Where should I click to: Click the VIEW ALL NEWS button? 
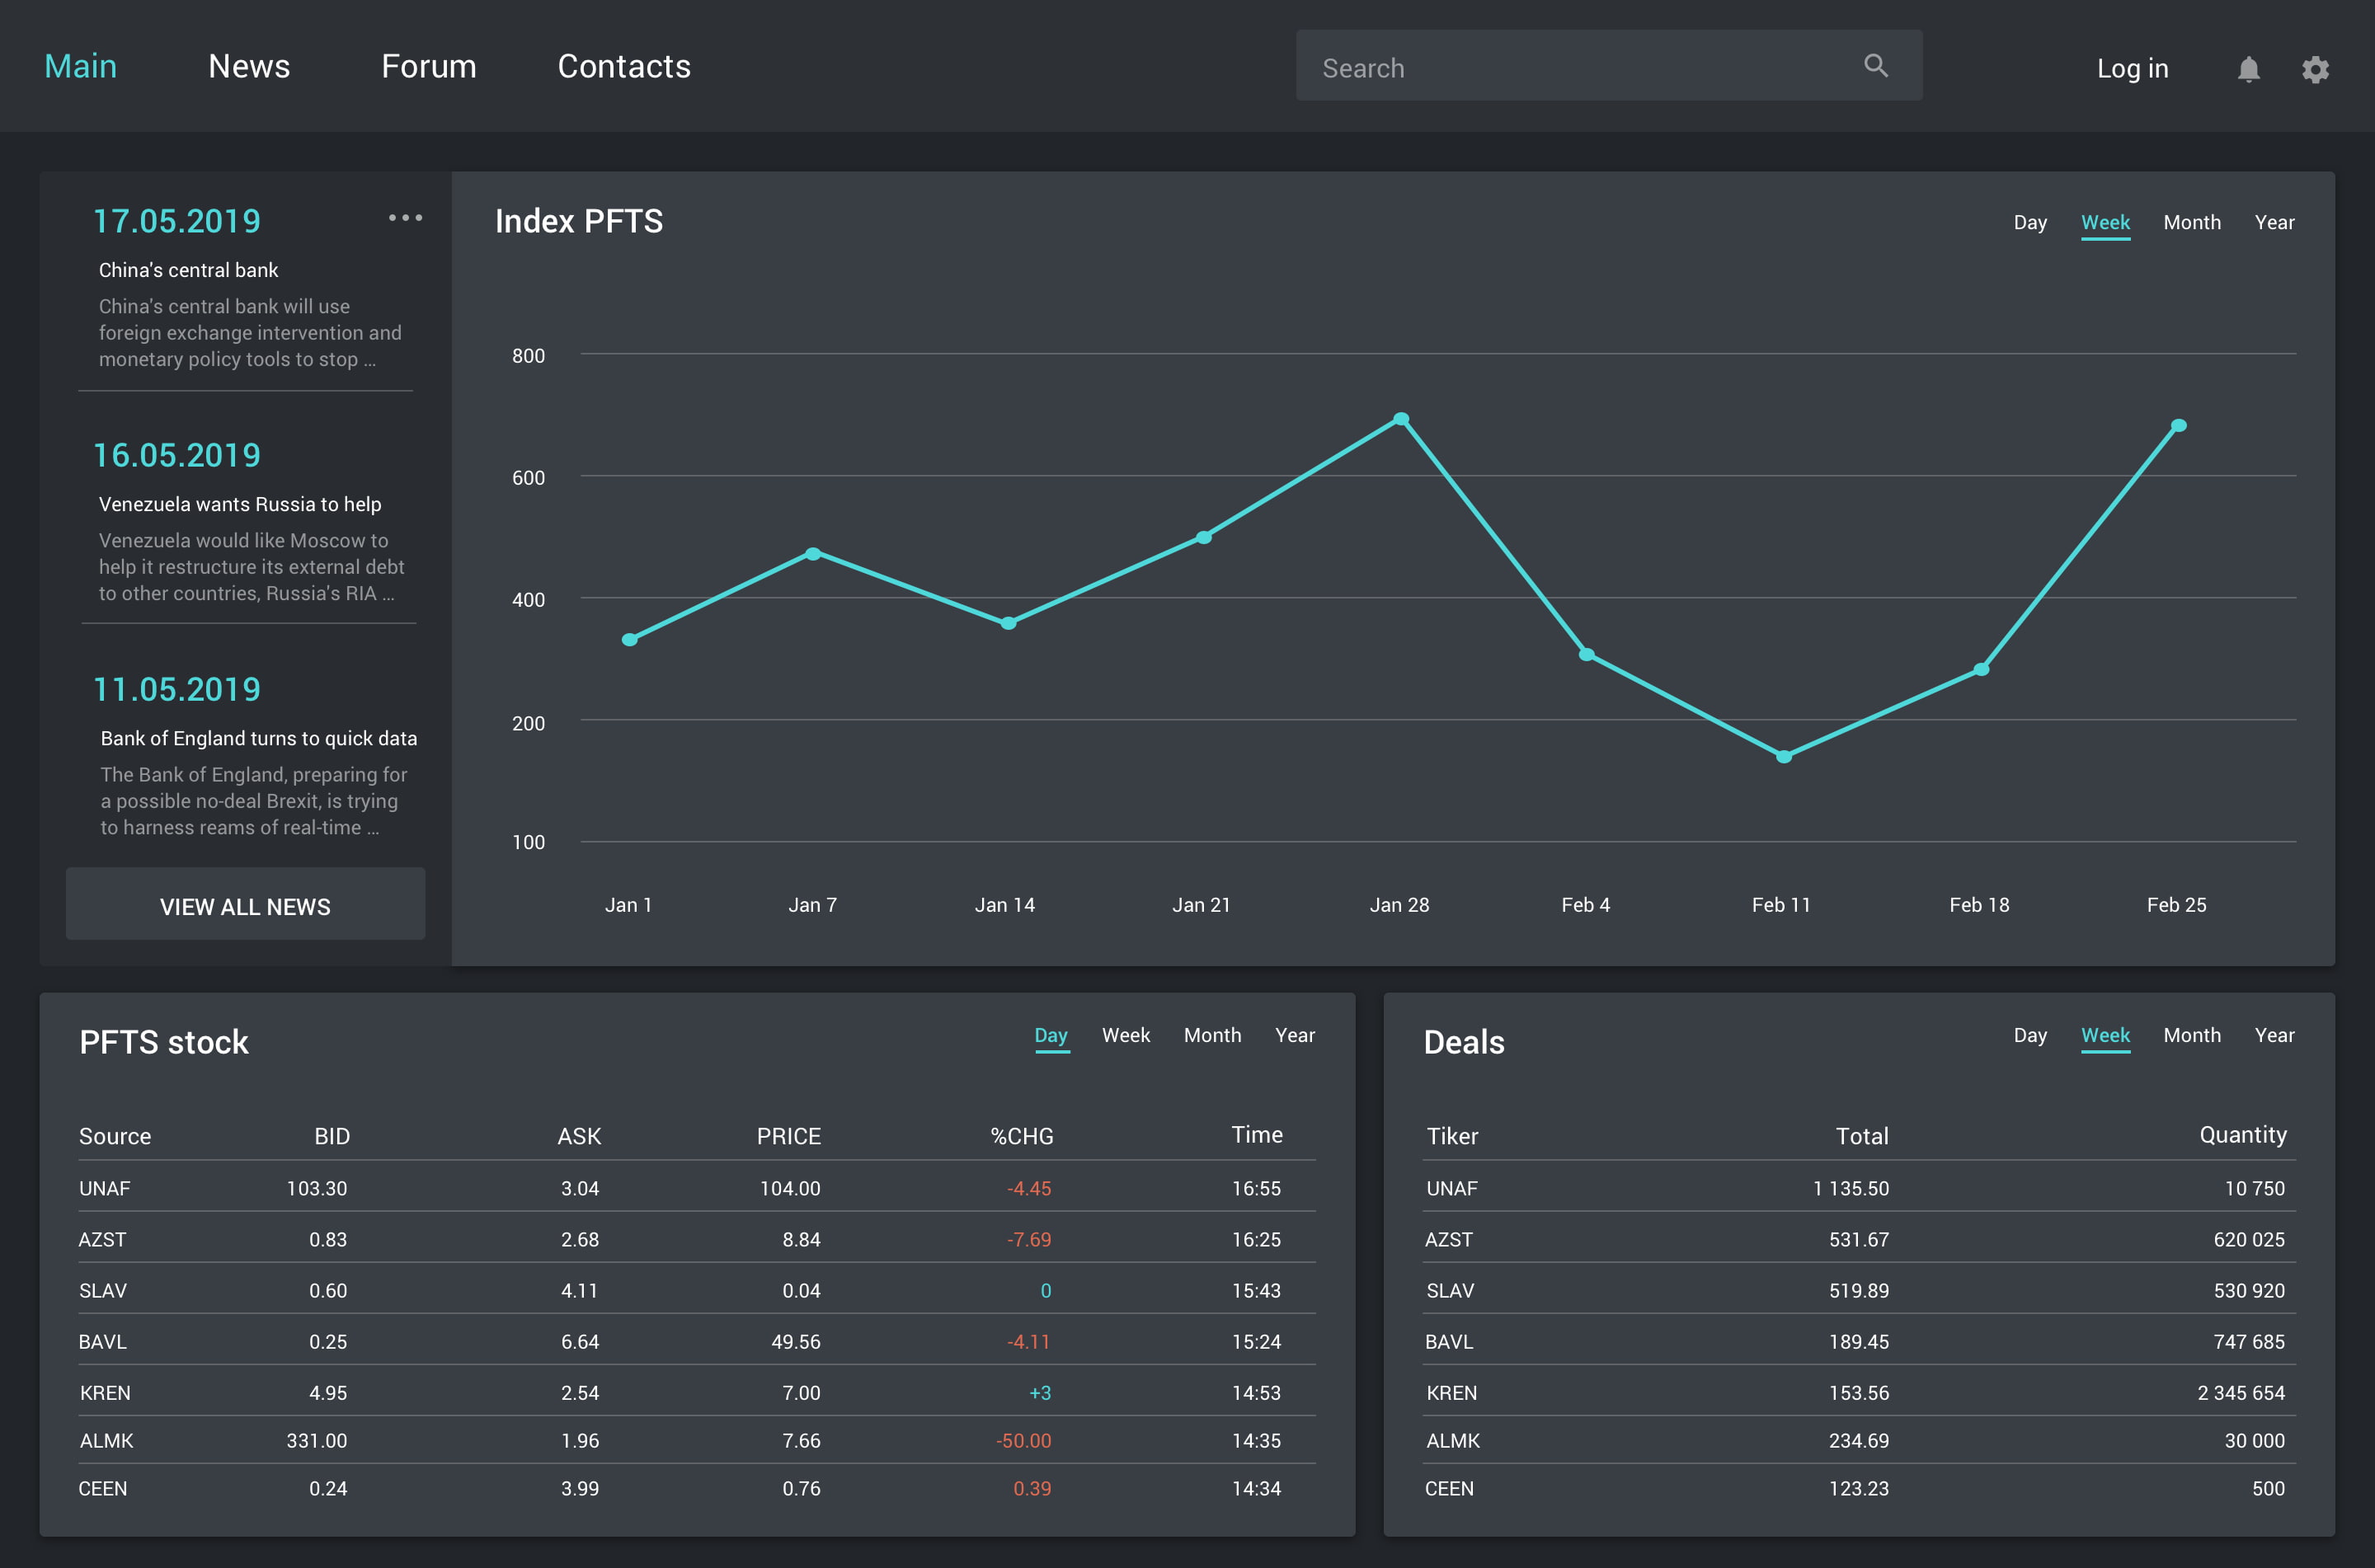(245, 904)
